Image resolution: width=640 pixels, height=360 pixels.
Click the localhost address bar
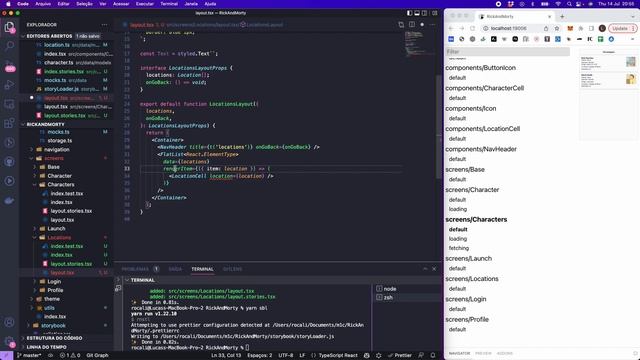510,29
